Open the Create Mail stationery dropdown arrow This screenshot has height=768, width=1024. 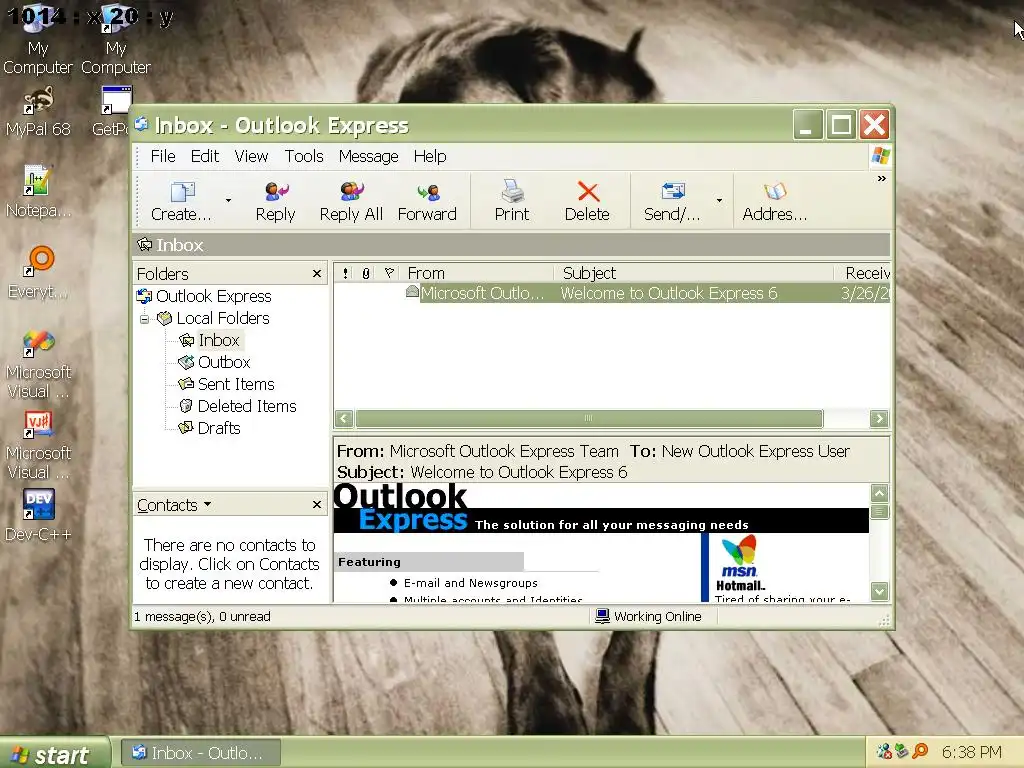coord(228,200)
